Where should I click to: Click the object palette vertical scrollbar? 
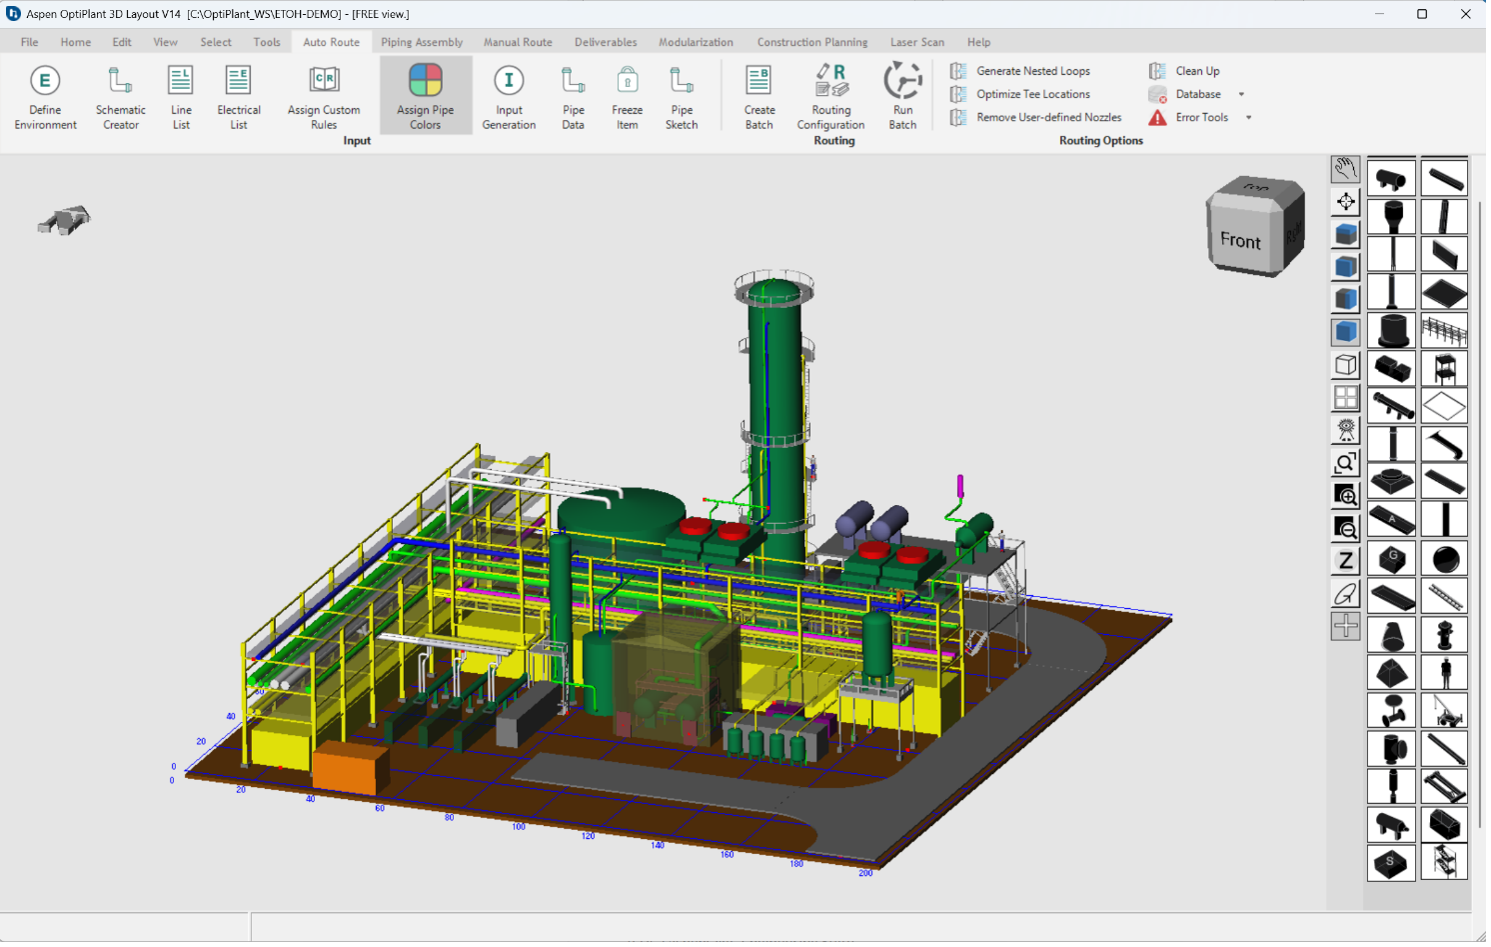click(1479, 515)
